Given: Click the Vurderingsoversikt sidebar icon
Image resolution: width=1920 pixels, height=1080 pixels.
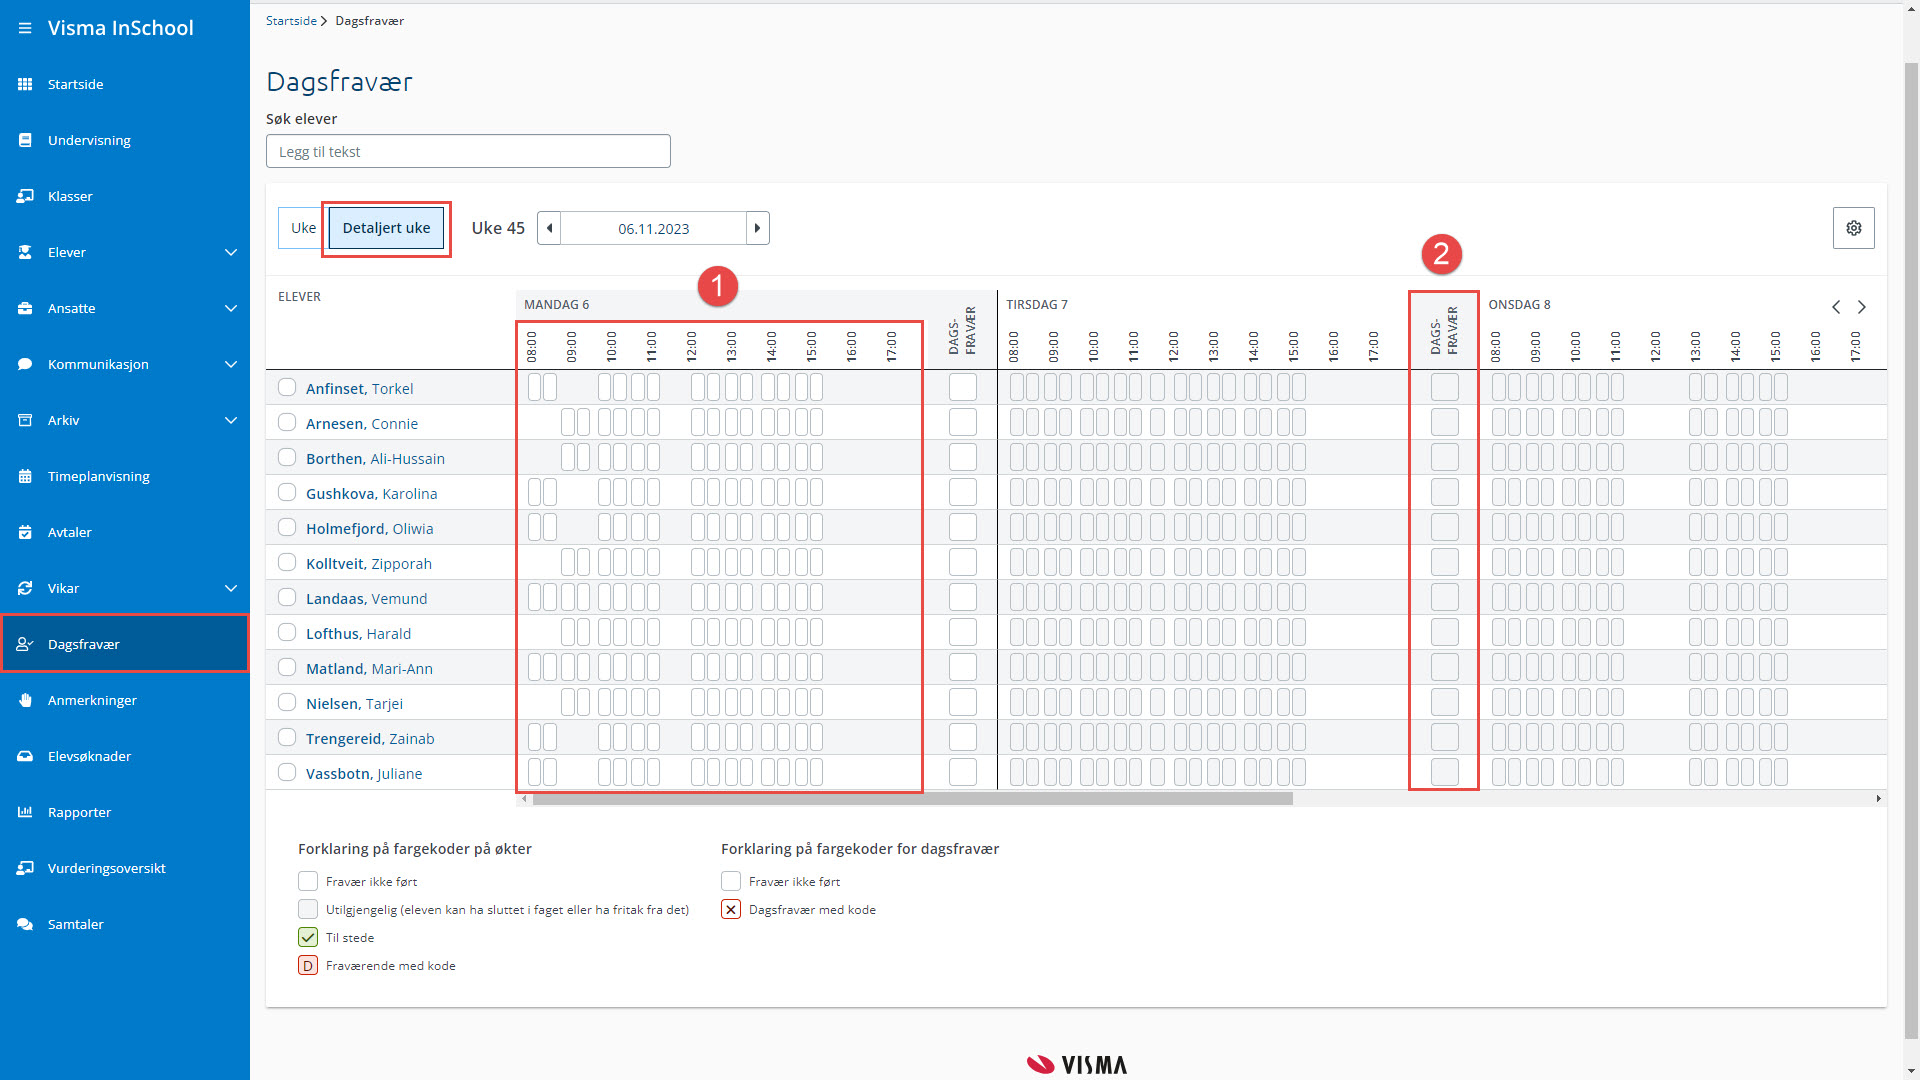Looking at the screenshot, I should 25,868.
